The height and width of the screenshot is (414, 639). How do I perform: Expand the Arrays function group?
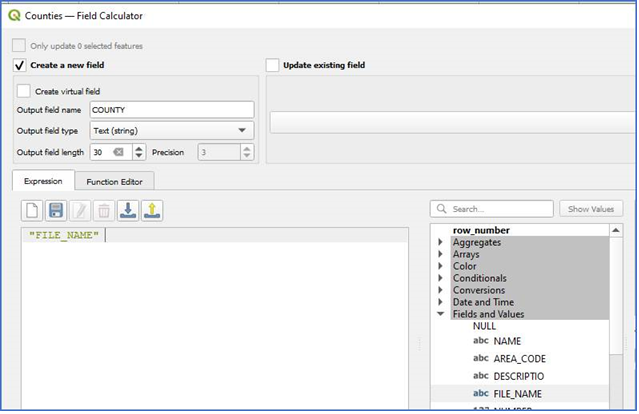click(x=441, y=254)
